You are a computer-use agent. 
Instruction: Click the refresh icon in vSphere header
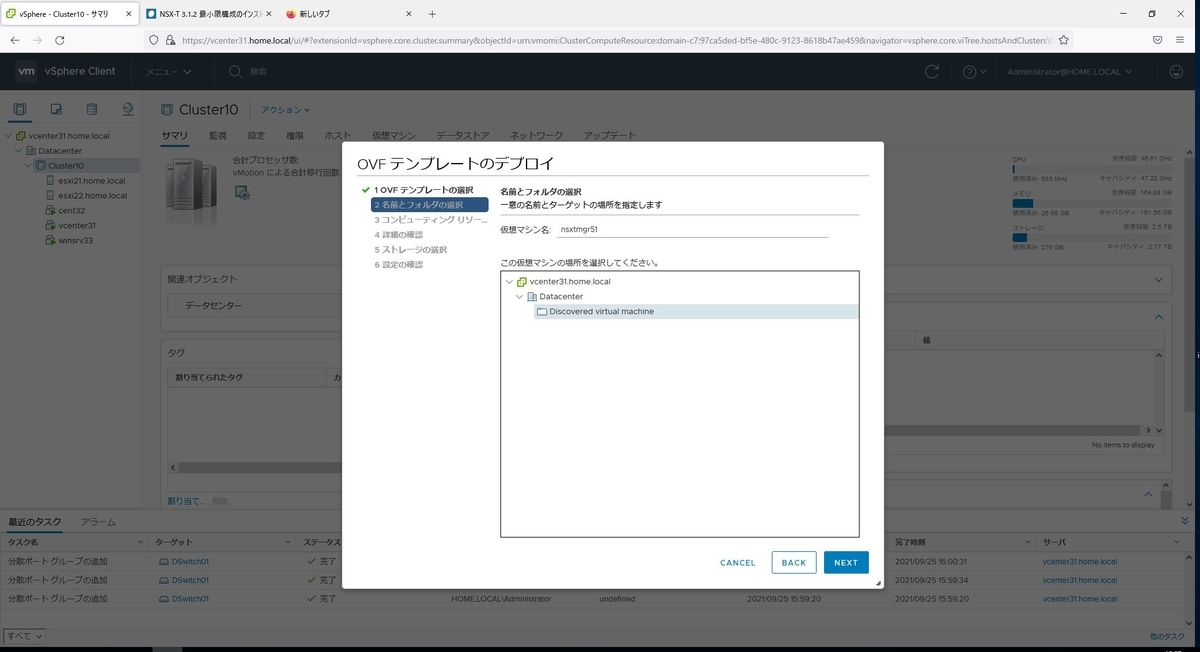click(932, 72)
